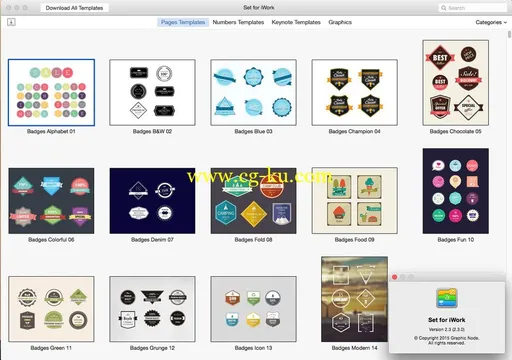Click the 'Version 2.3 (2.3.0)' text in About window
The image size is (512, 360).
(x=447, y=329)
